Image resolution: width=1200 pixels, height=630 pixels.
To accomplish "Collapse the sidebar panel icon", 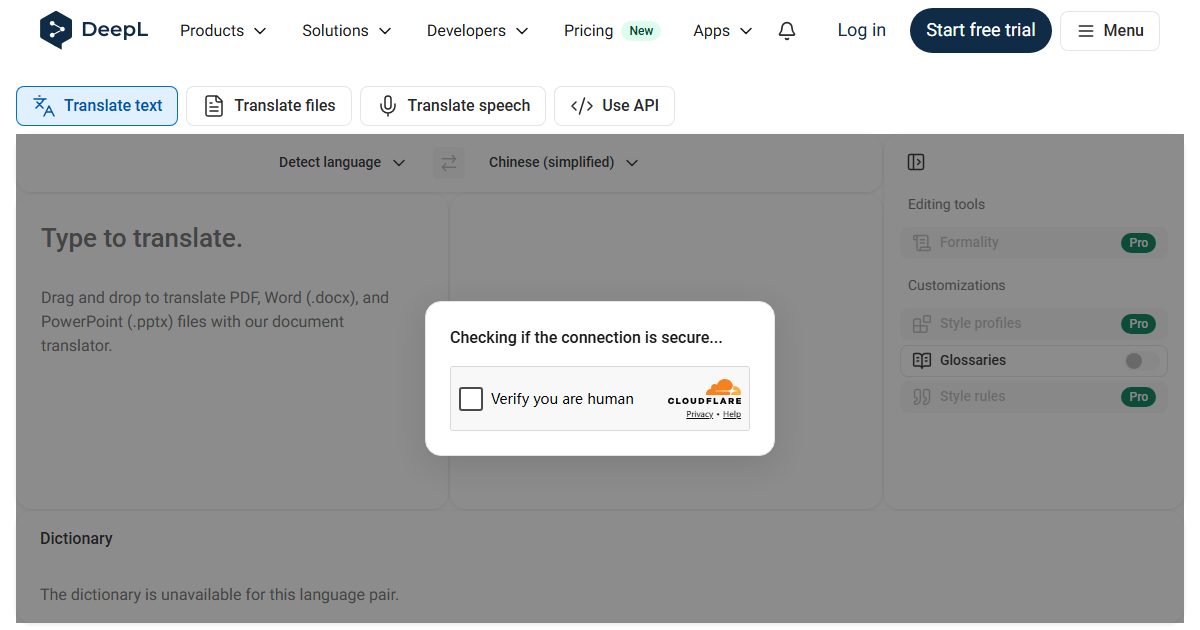I will [916, 162].
